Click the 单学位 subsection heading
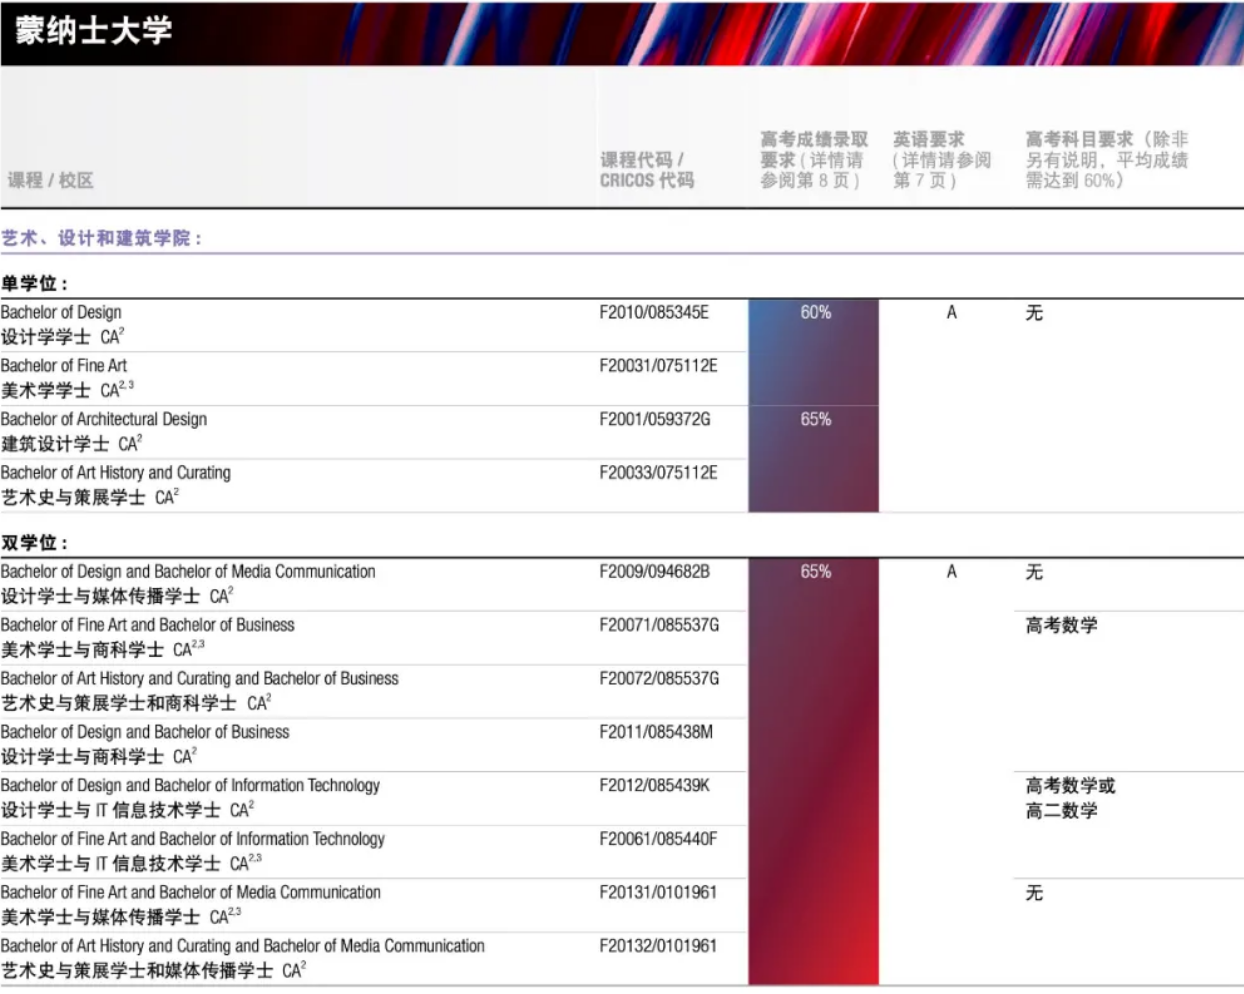The height and width of the screenshot is (994, 1244). 35,284
